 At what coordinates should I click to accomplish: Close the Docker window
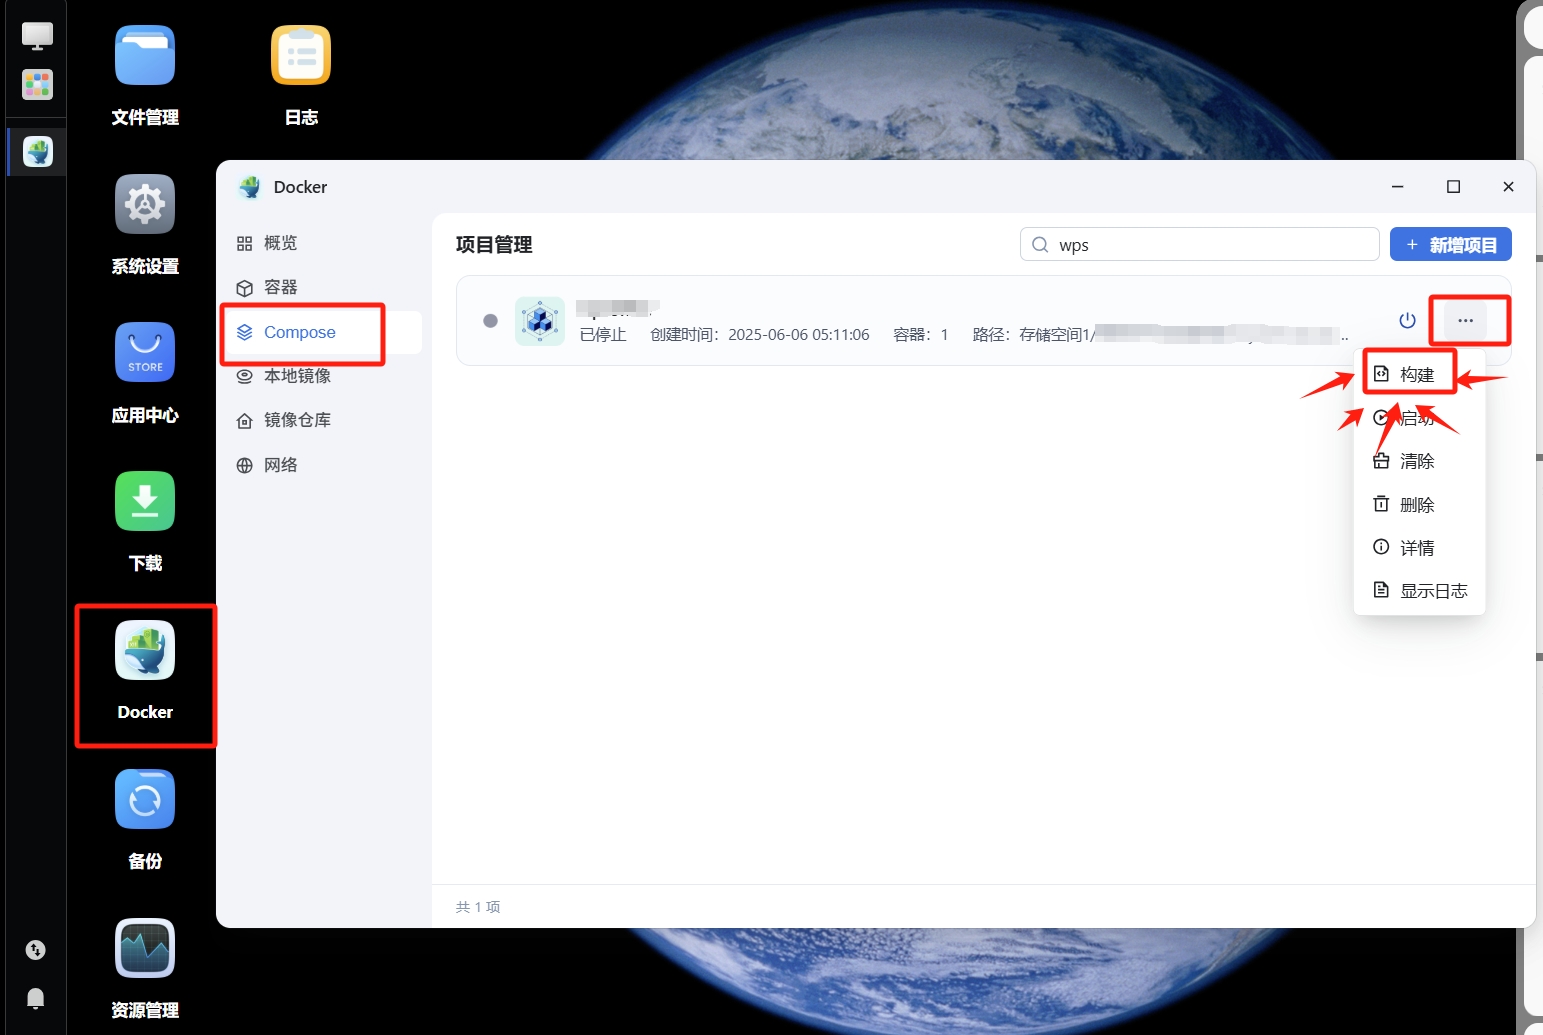[x=1509, y=187]
